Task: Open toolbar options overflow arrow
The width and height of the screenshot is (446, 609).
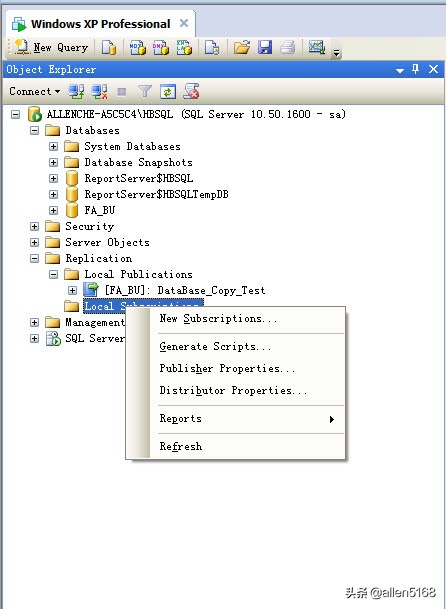Action: [337, 52]
